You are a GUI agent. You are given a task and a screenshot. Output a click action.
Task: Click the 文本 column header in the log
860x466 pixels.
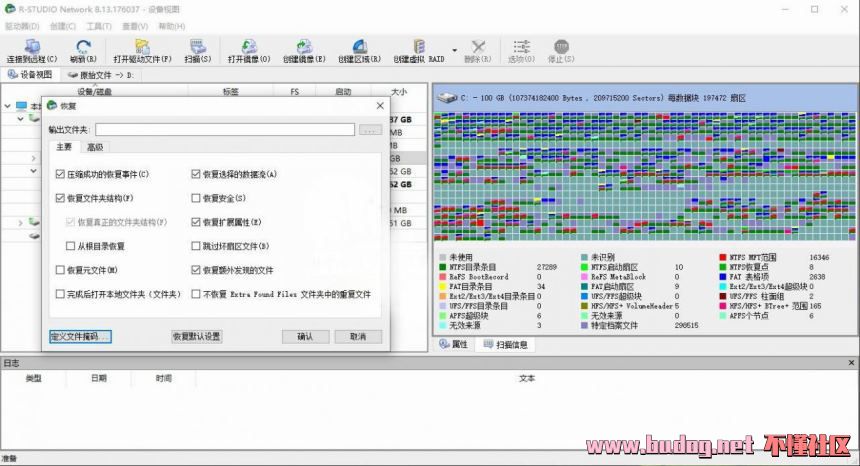[527, 378]
